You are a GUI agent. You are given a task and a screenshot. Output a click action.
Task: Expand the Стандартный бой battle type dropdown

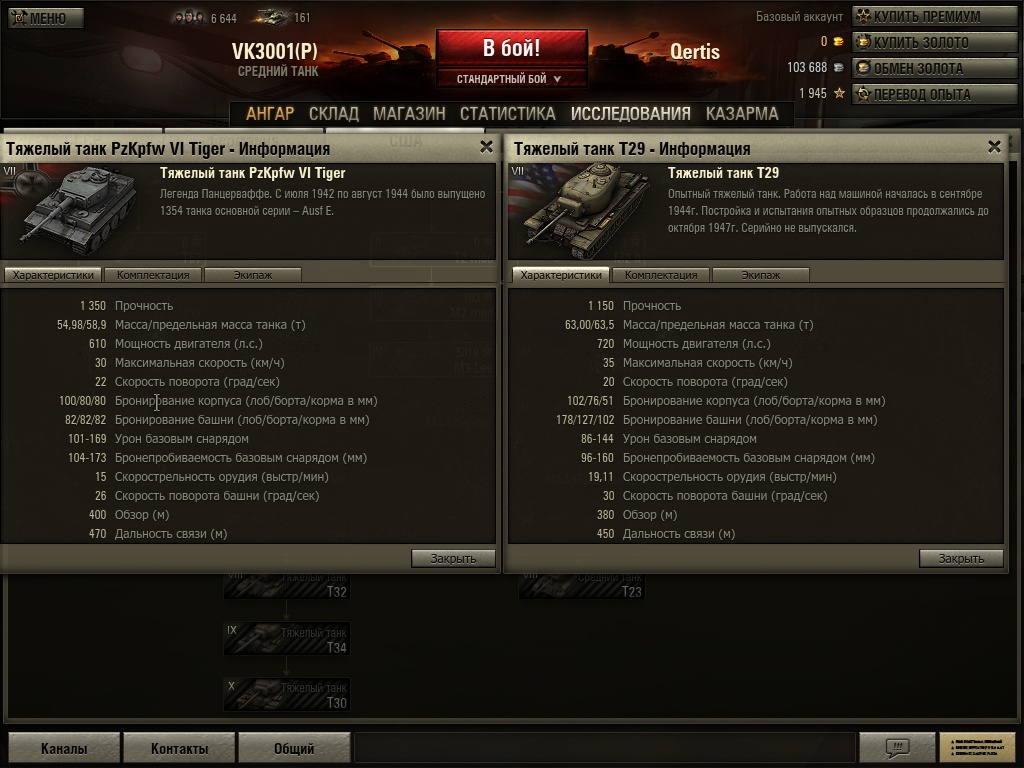pyautogui.click(x=511, y=79)
